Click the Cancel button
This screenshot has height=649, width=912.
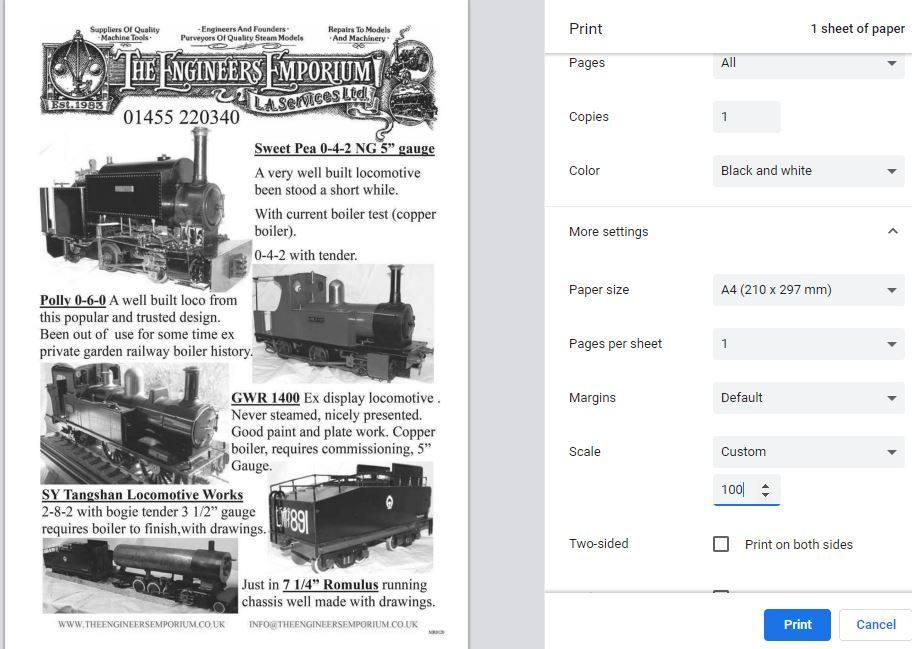(875, 625)
